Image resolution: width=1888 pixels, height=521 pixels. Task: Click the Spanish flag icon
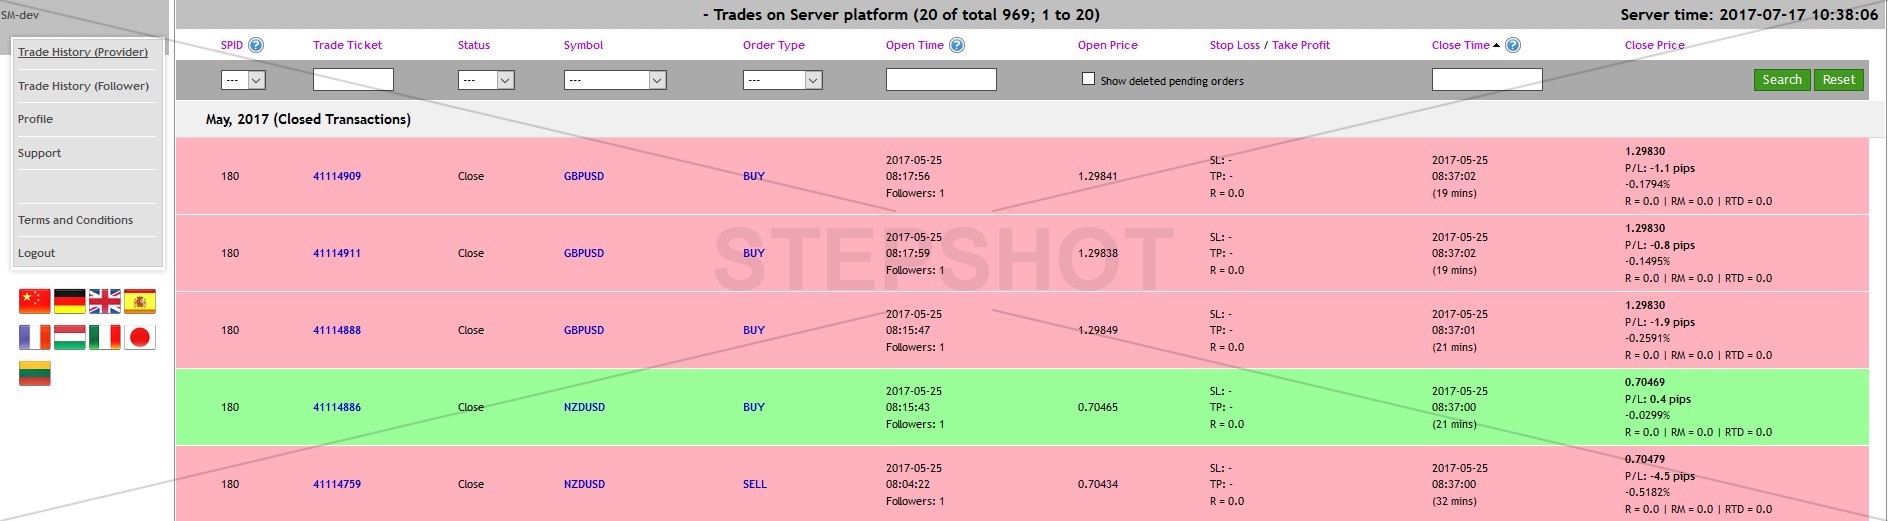[140, 301]
